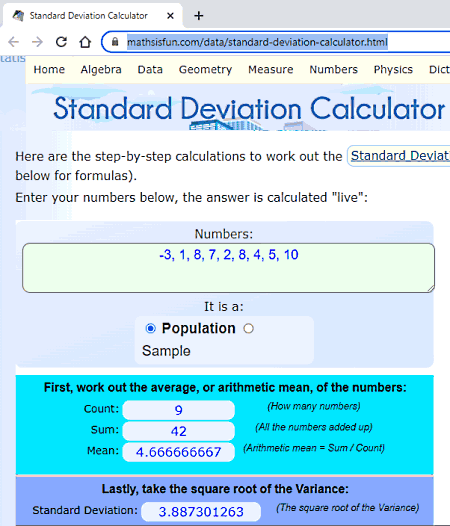Select the Standard Deviation Calculator browser tab
Viewport: 450px width, 526px height.
tap(92, 16)
